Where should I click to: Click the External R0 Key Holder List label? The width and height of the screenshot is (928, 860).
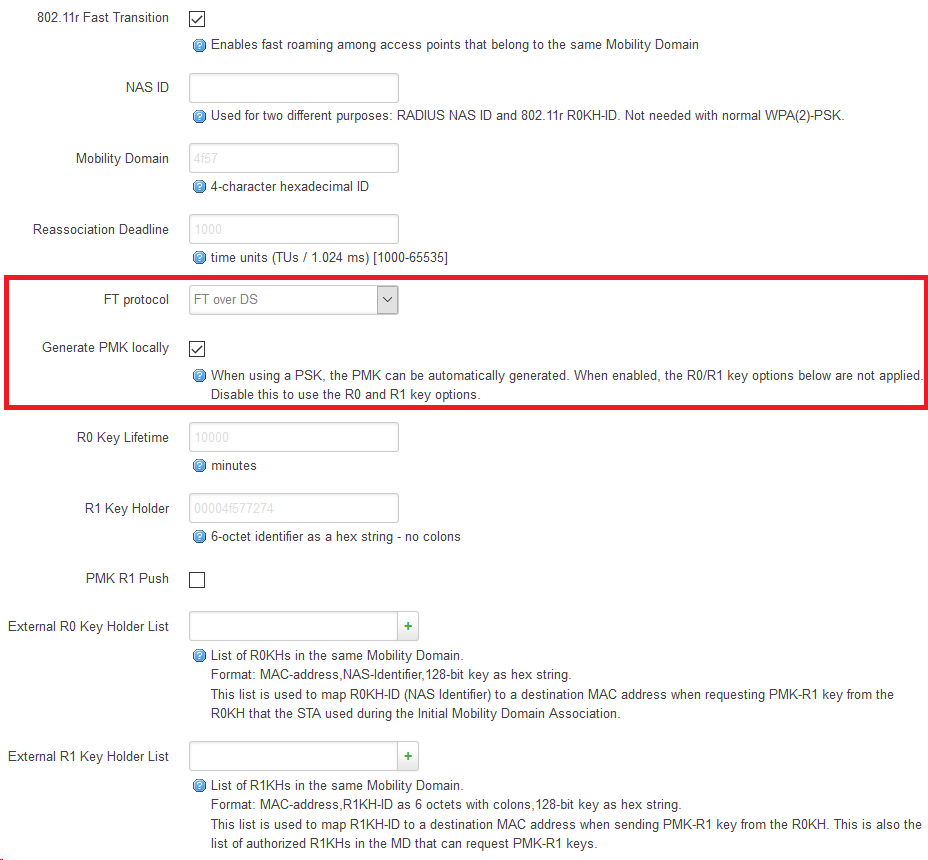[88, 626]
